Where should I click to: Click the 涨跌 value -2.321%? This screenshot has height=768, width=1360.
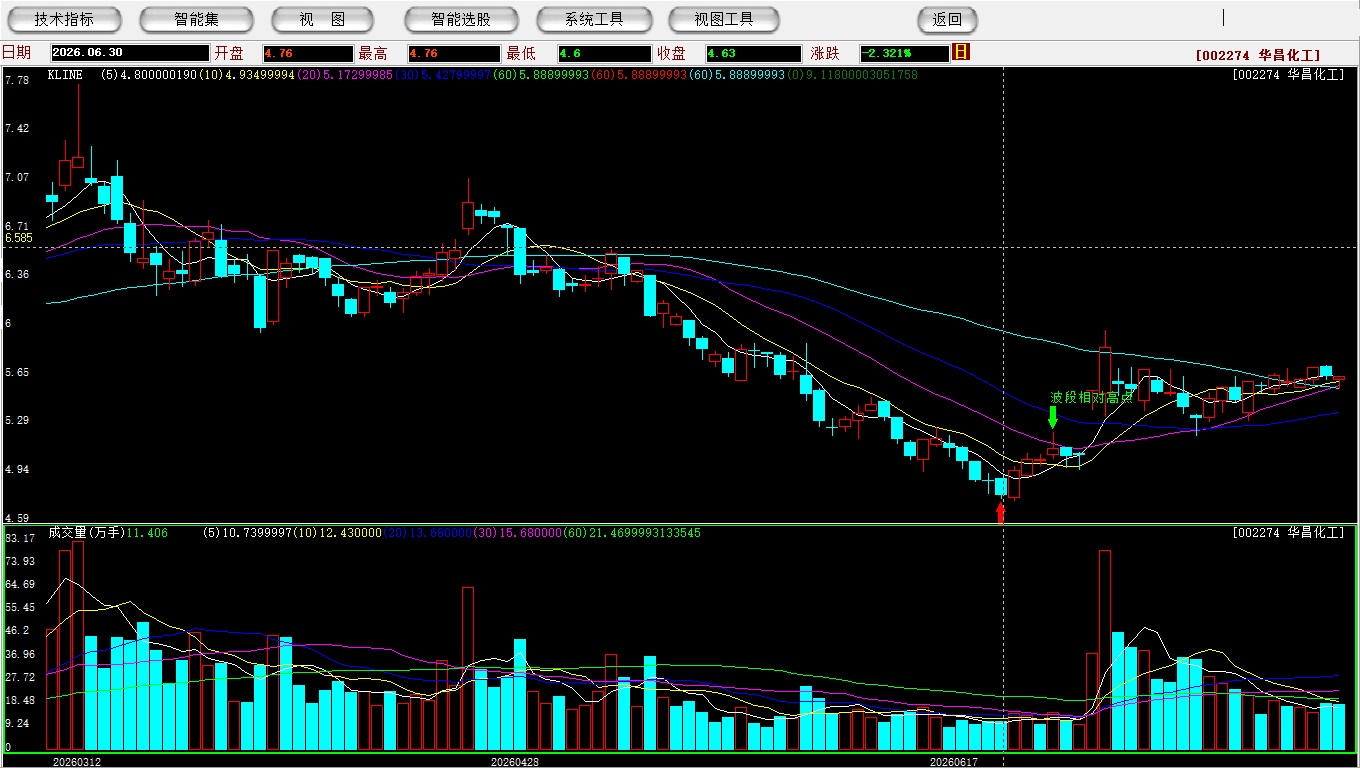point(904,53)
